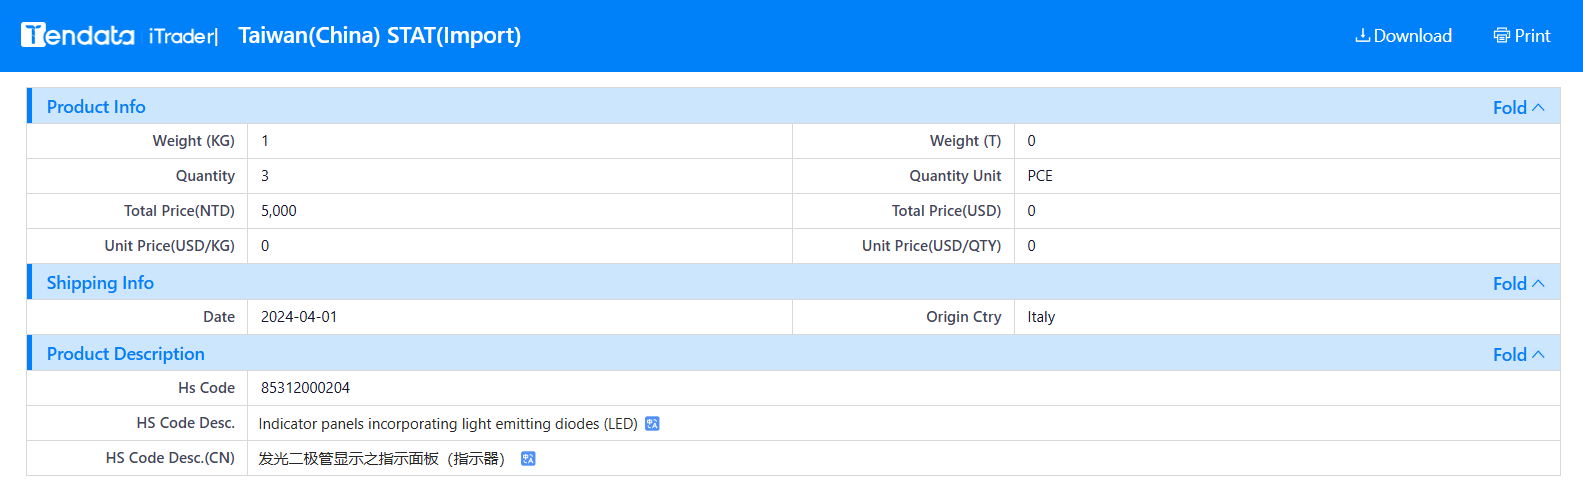Click the Unit Price(USD/QTY) value 0
Viewport: 1583px width, 496px height.
[x=1031, y=246]
